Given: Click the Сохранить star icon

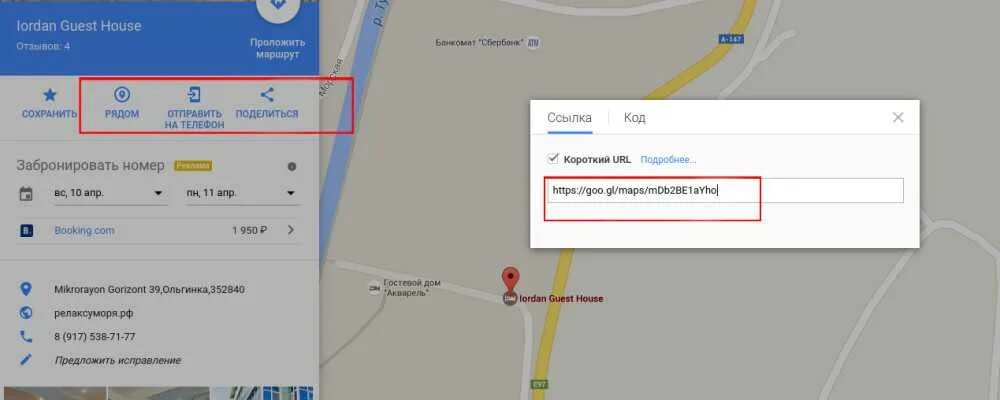Looking at the screenshot, I should click(49, 96).
